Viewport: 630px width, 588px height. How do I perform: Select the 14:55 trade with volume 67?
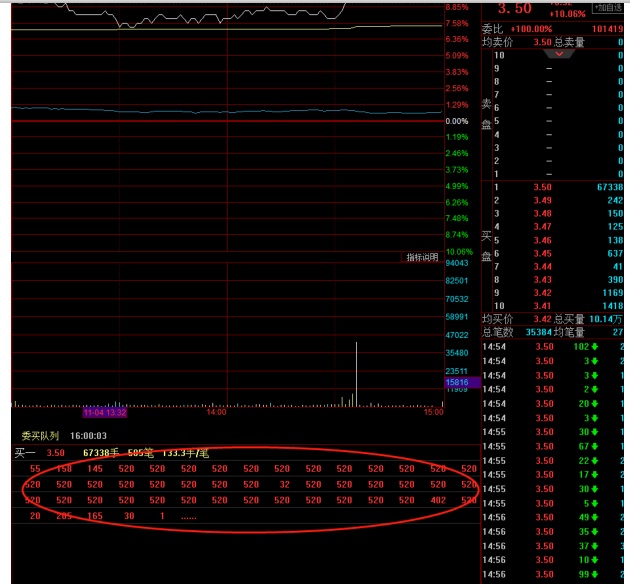pyautogui.click(x=553, y=447)
